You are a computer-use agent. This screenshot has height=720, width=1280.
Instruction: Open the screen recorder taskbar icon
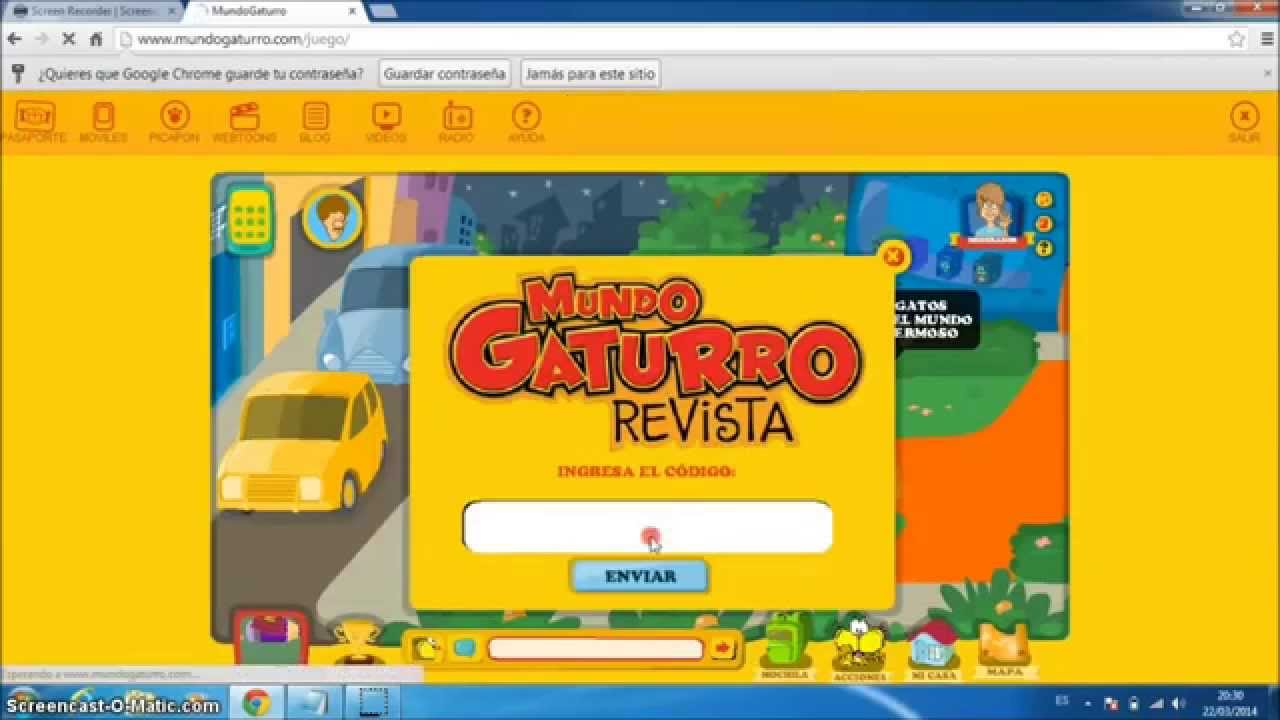[x=373, y=702]
